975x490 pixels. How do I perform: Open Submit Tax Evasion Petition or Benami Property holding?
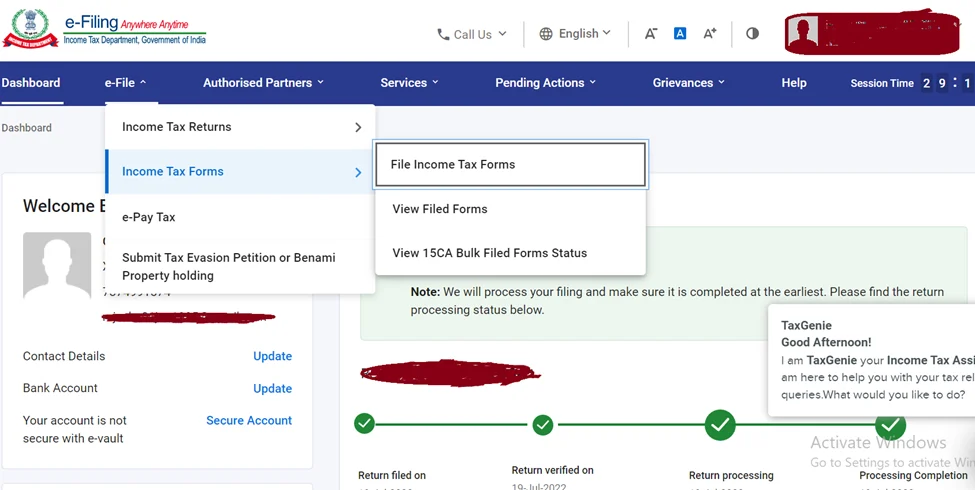coord(241,266)
